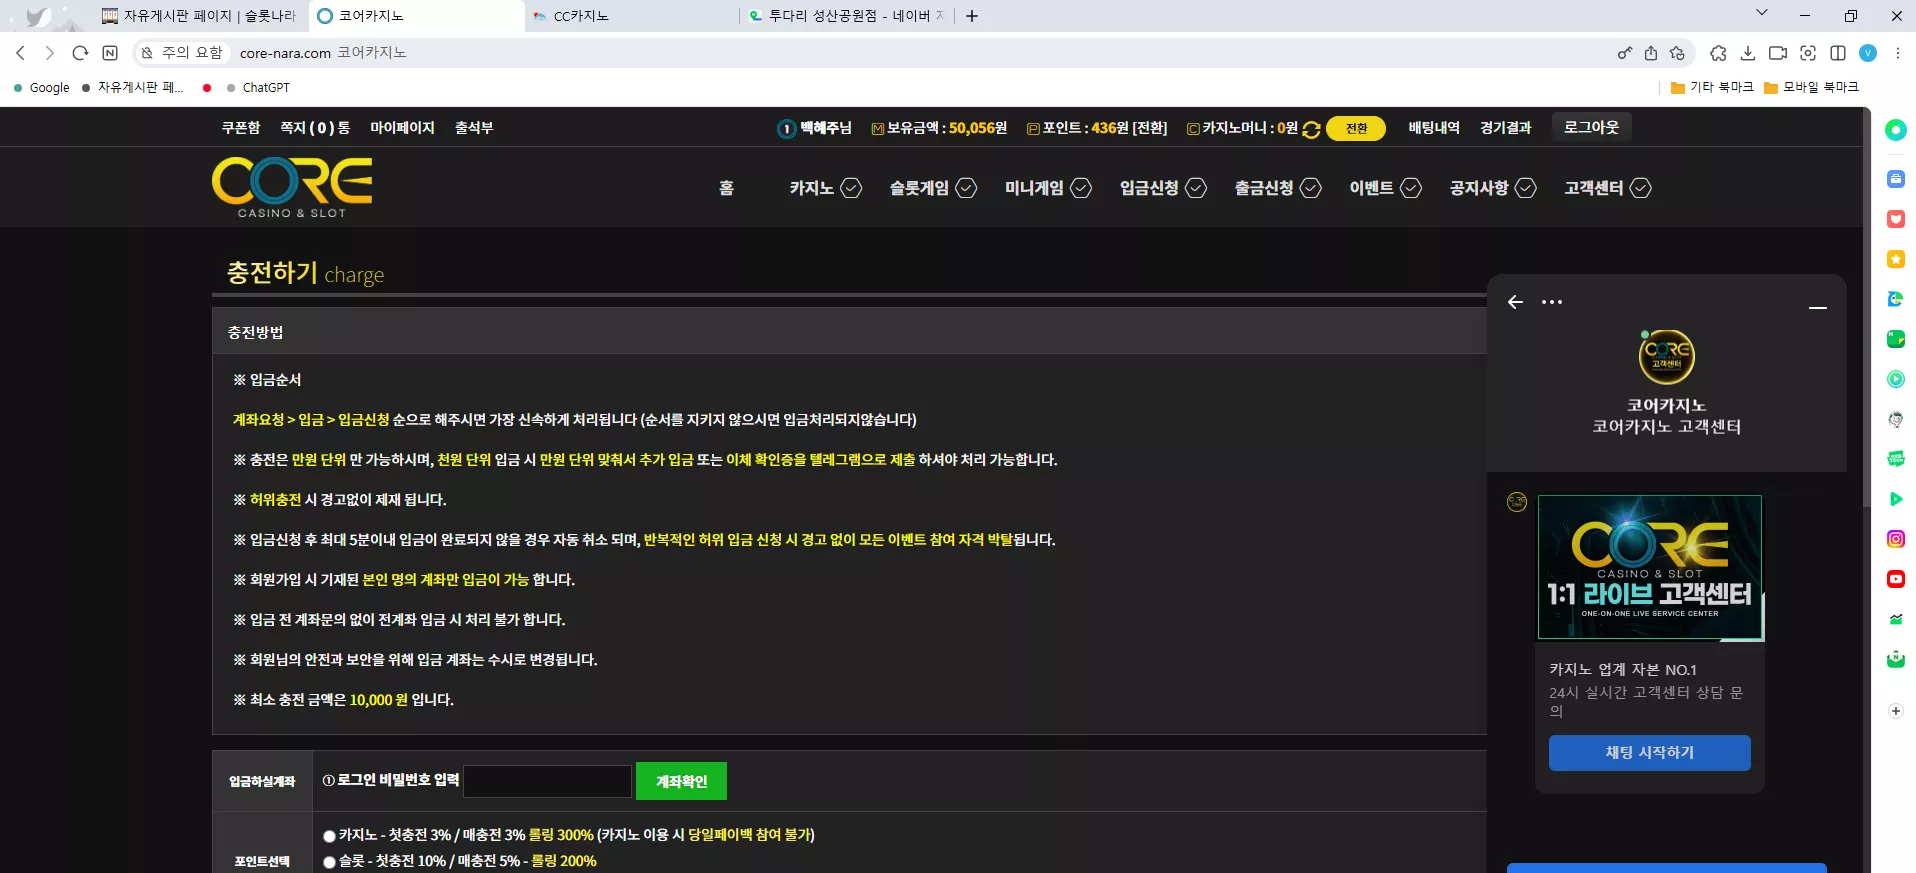Add a sidebar app with the plus icon
This screenshot has height=873, width=1916.
[x=1896, y=711]
